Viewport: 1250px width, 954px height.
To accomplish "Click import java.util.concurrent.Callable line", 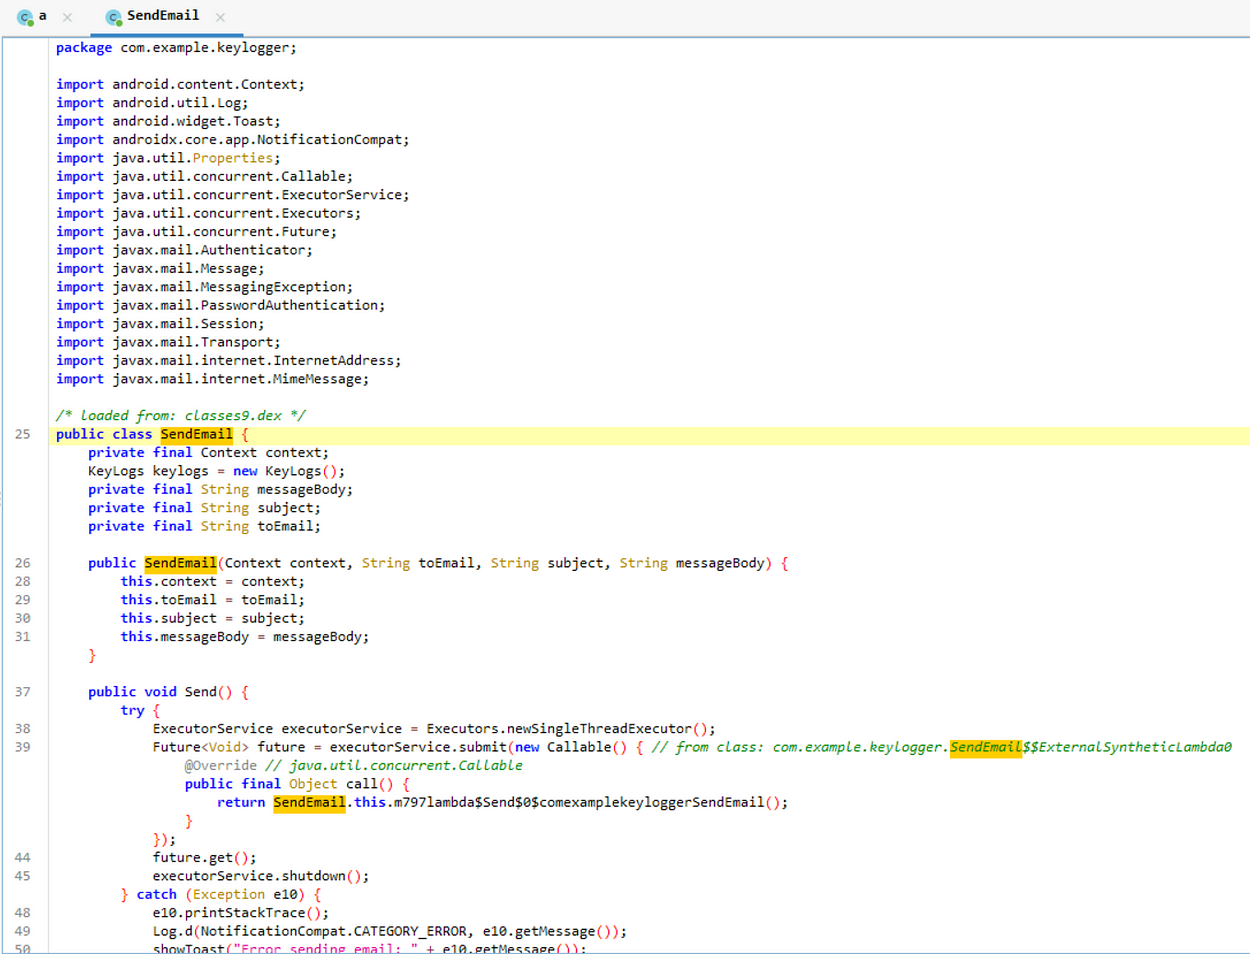I will [204, 177].
